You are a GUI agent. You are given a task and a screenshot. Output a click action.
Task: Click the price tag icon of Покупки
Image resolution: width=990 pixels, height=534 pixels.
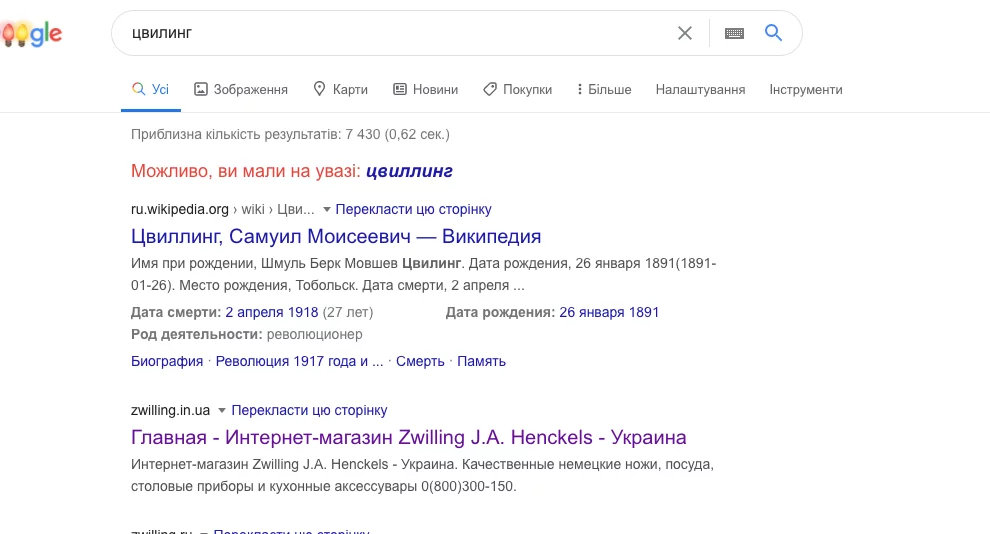pyautogui.click(x=490, y=90)
